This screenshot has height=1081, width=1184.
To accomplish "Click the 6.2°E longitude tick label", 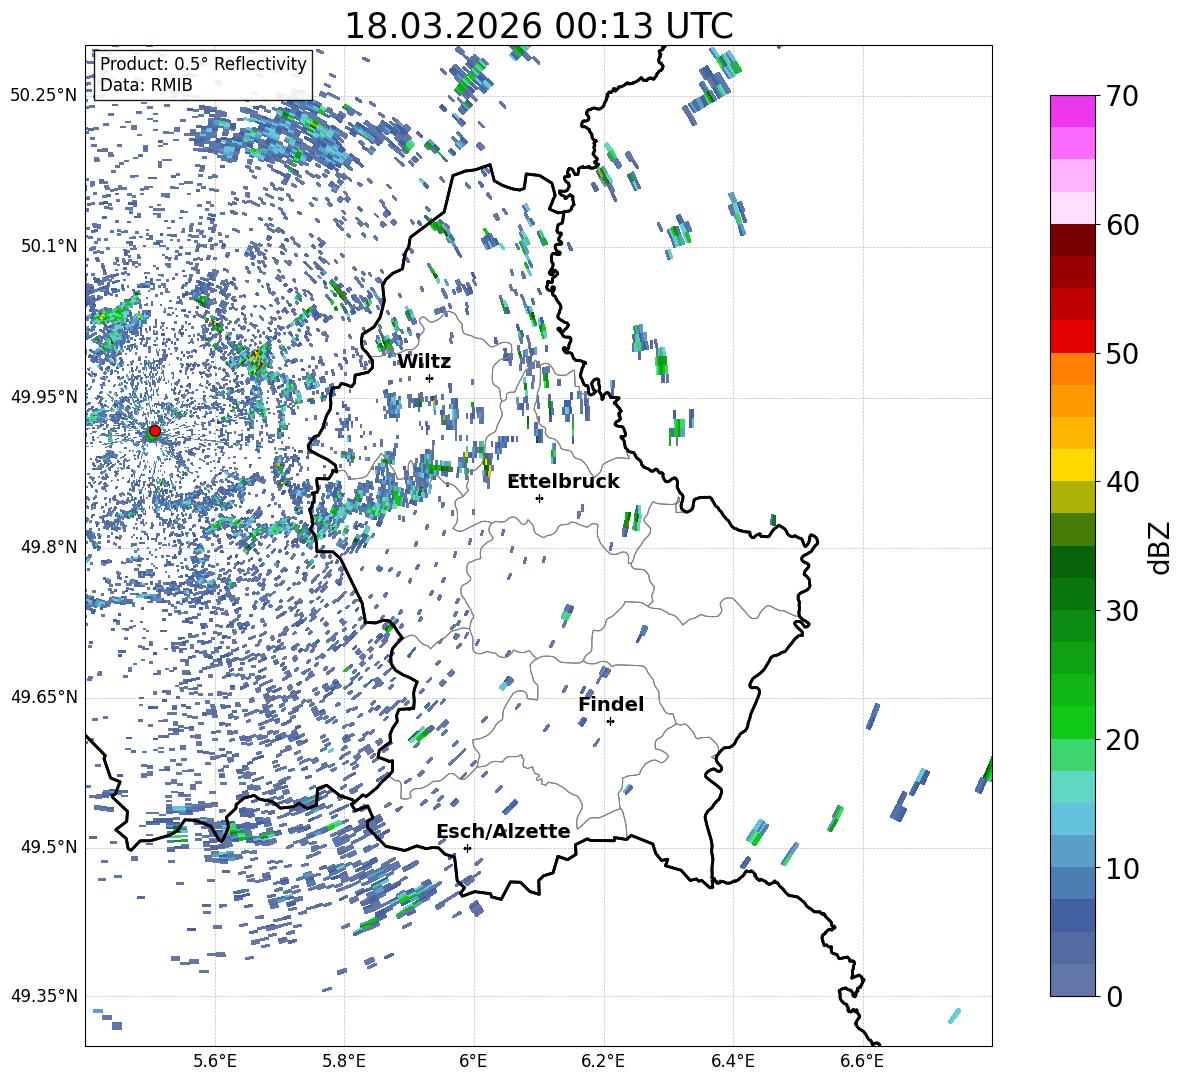I will [x=604, y=1060].
